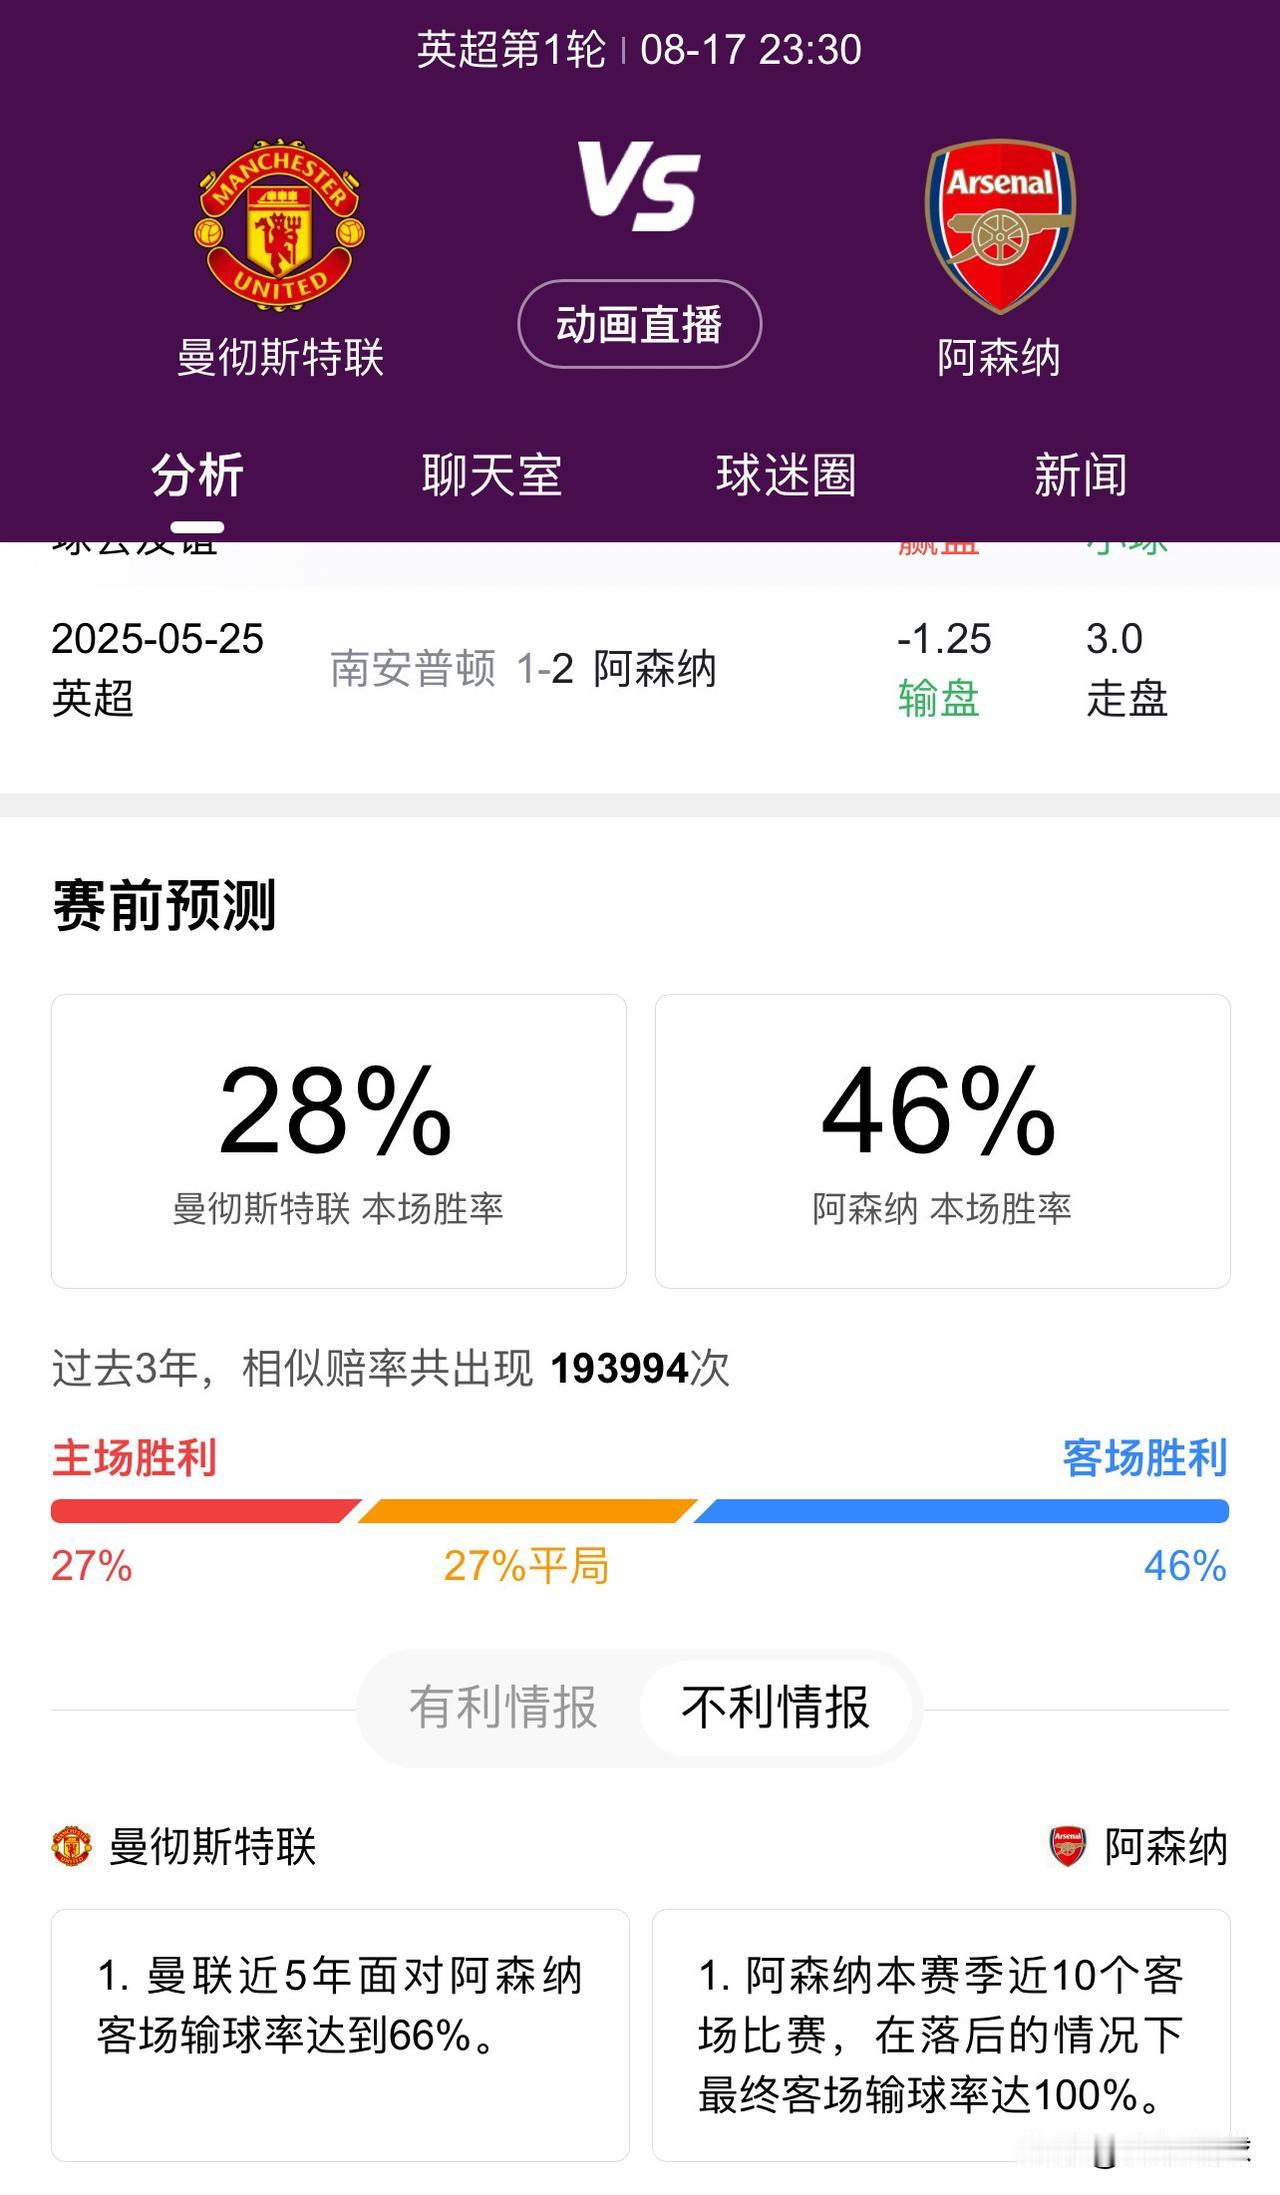Tap the blue 客场胜利 bar segment
The width and height of the screenshot is (1280, 2195).
click(961, 1511)
